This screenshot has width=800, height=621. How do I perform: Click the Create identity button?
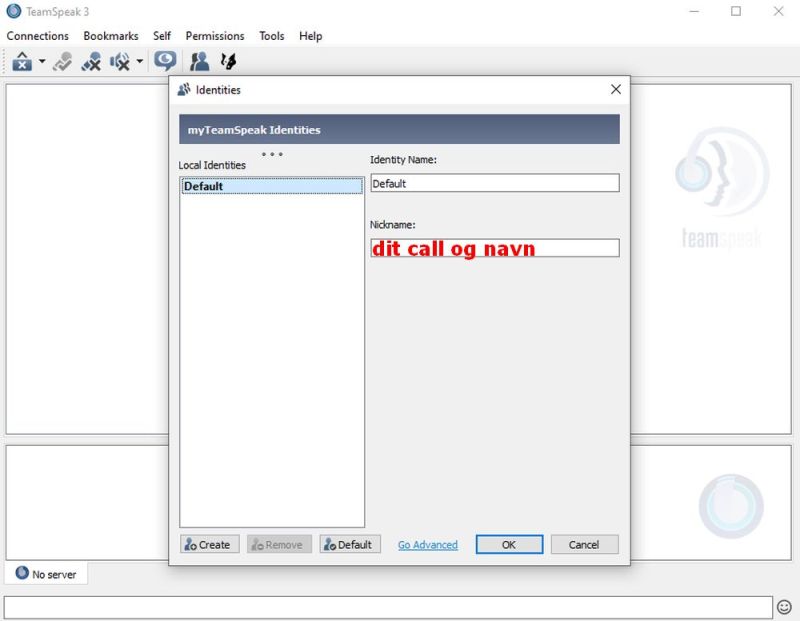pos(210,544)
